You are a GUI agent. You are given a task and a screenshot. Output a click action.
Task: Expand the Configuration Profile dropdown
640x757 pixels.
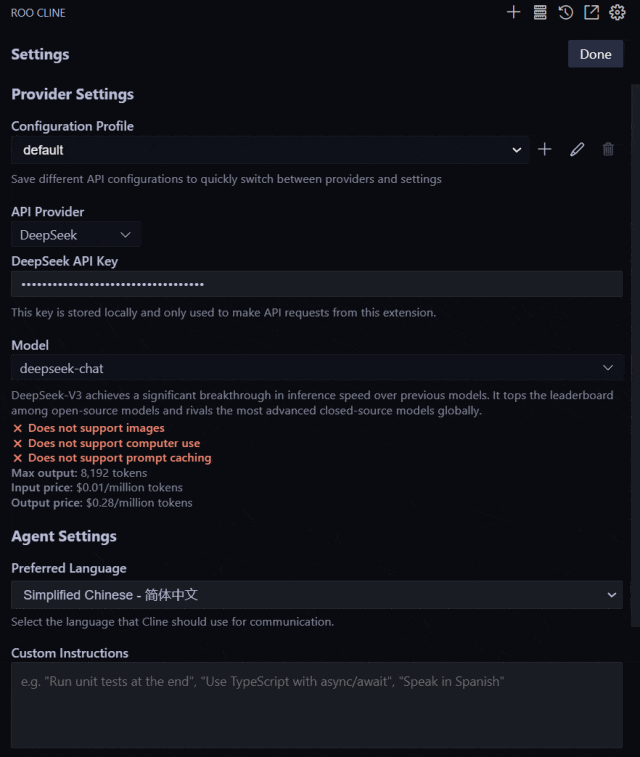coord(270,150)
